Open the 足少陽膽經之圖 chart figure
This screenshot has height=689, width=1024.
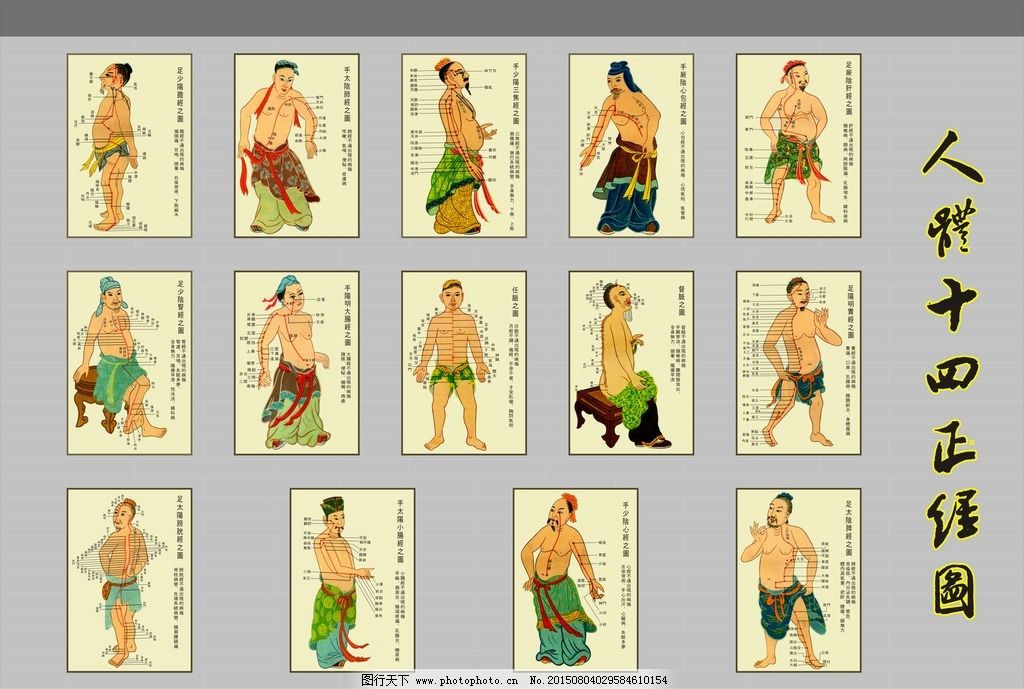[129, 146]
